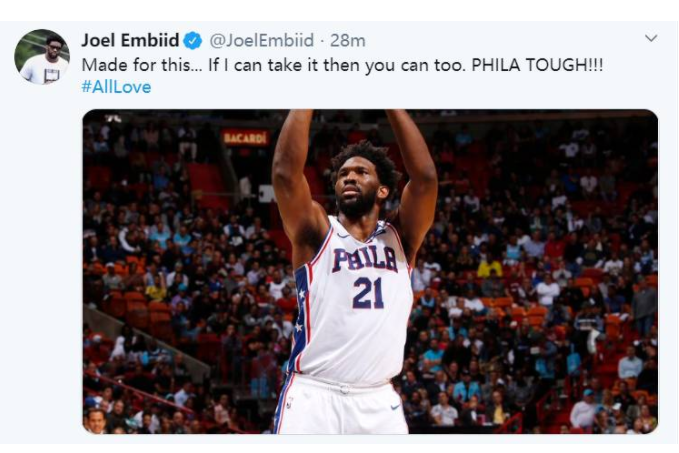679x453 pixels.
Task: Click the Nike swoosh on white shorts
Action: point(395,407)
